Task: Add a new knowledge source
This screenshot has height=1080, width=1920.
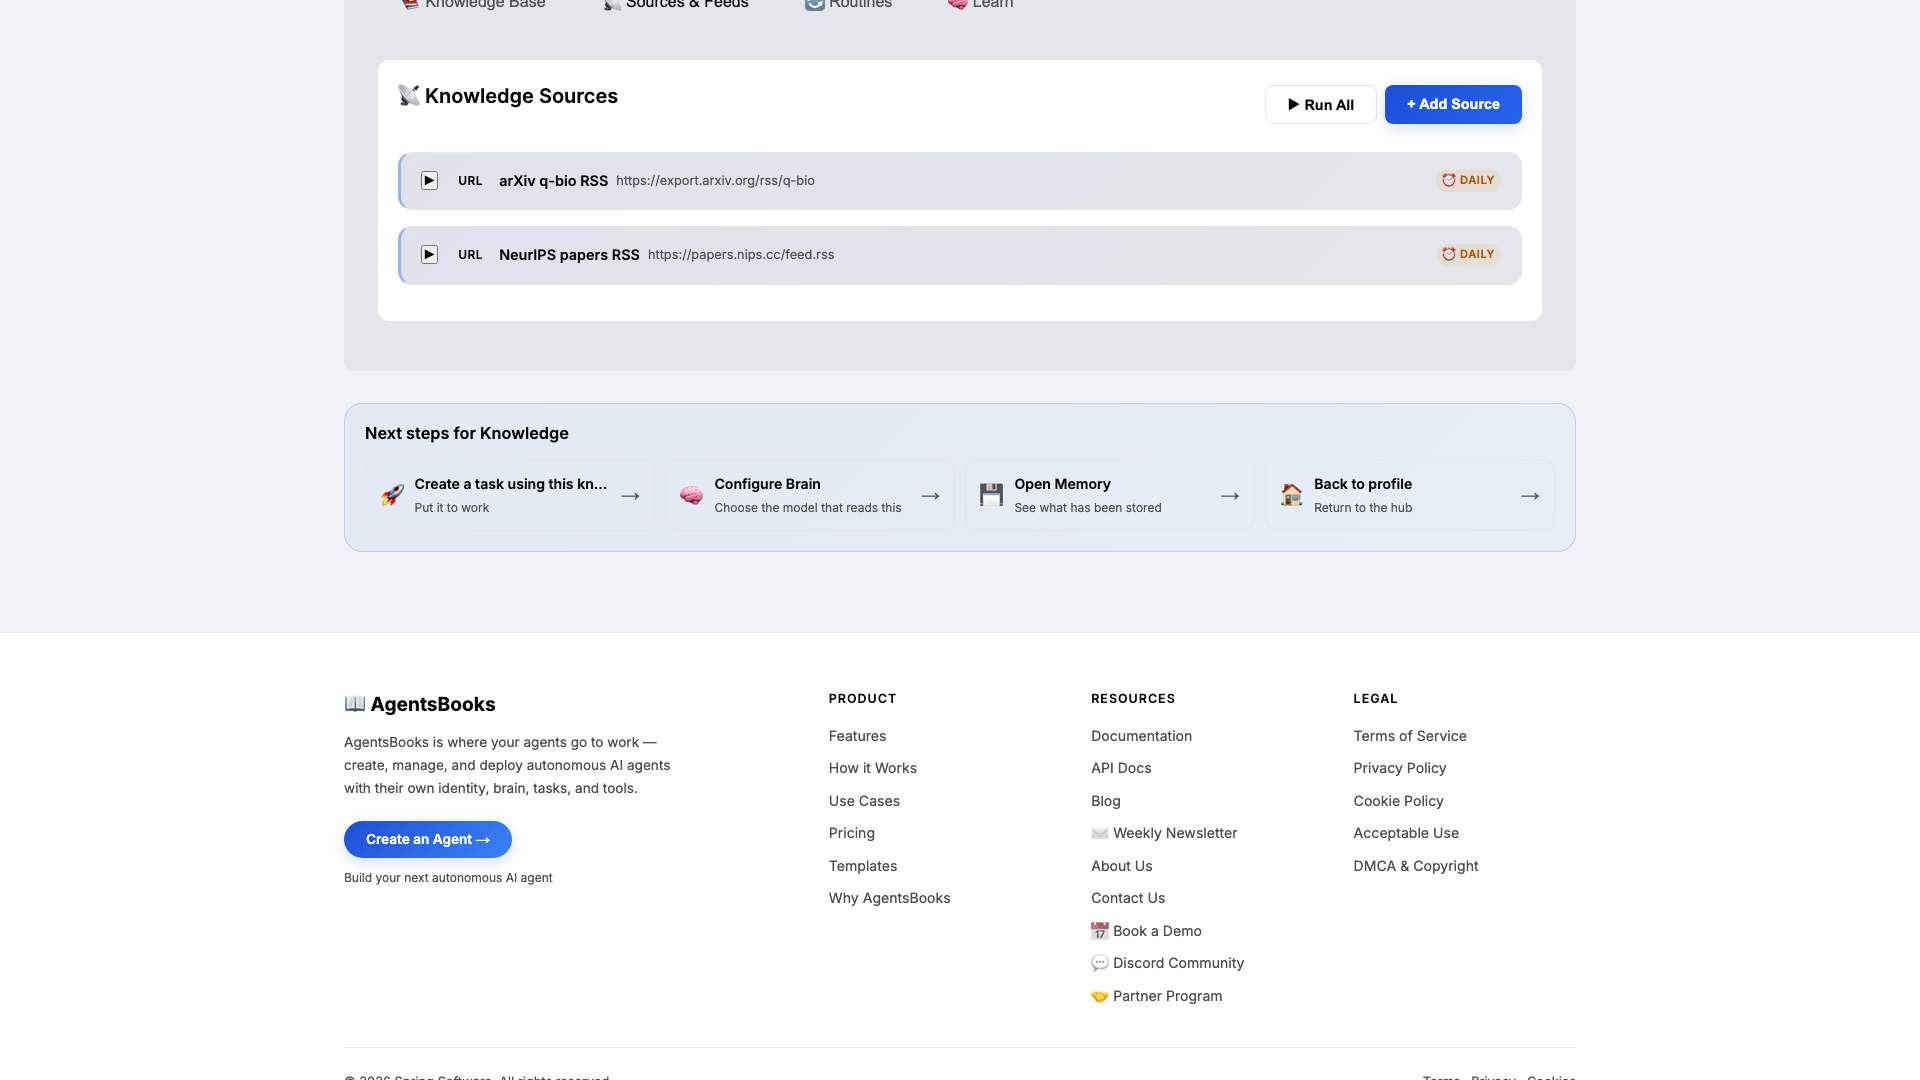Action: click(1453, 105)
